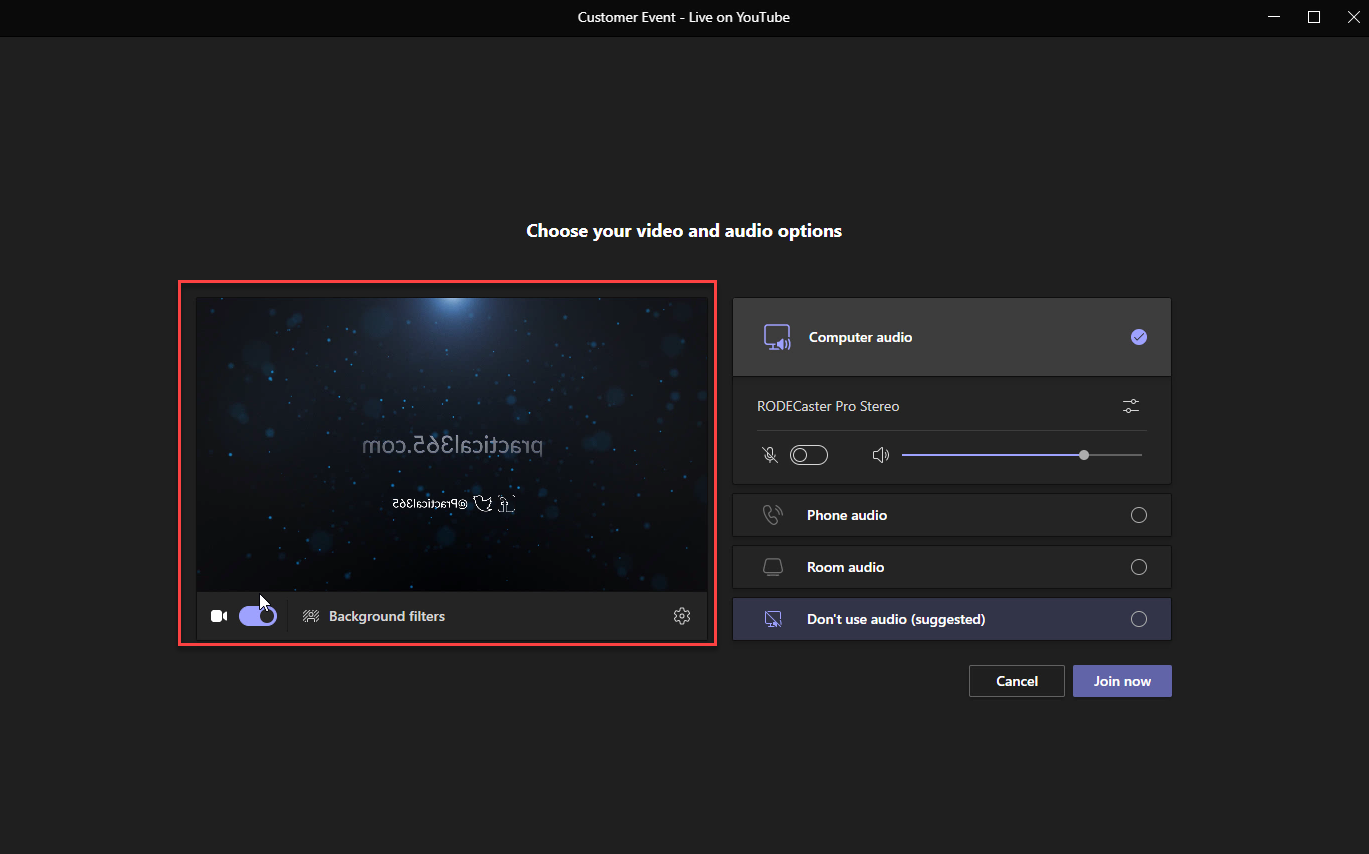Click the muted microphone icon
The image size is (1369, 854).
[770, 454]
